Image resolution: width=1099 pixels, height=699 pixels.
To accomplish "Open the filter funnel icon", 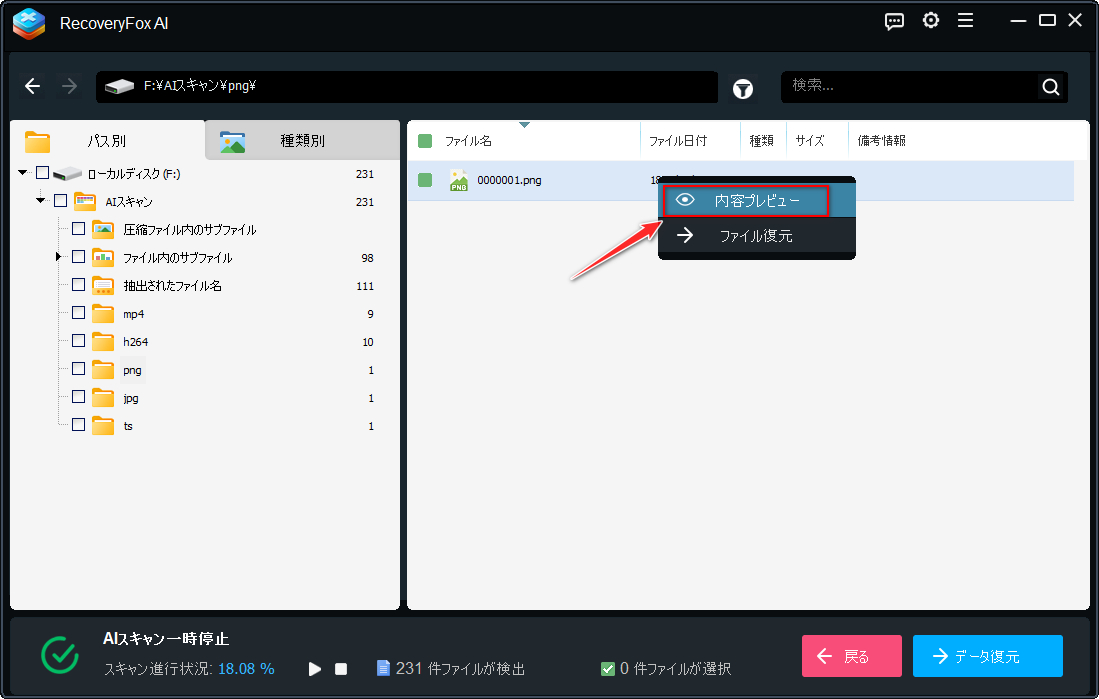I will coord(743,89).
